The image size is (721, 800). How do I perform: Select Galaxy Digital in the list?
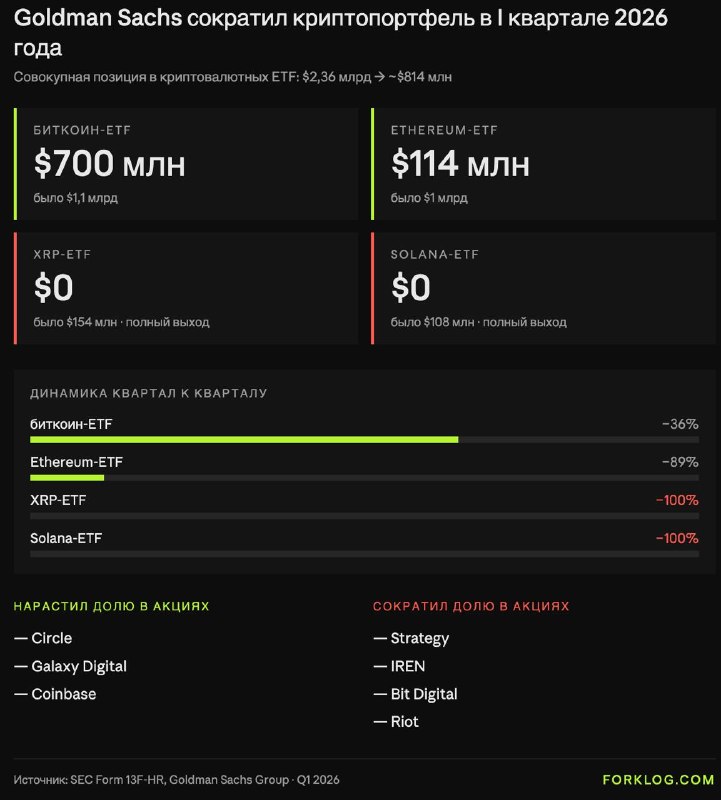[79, 666]
